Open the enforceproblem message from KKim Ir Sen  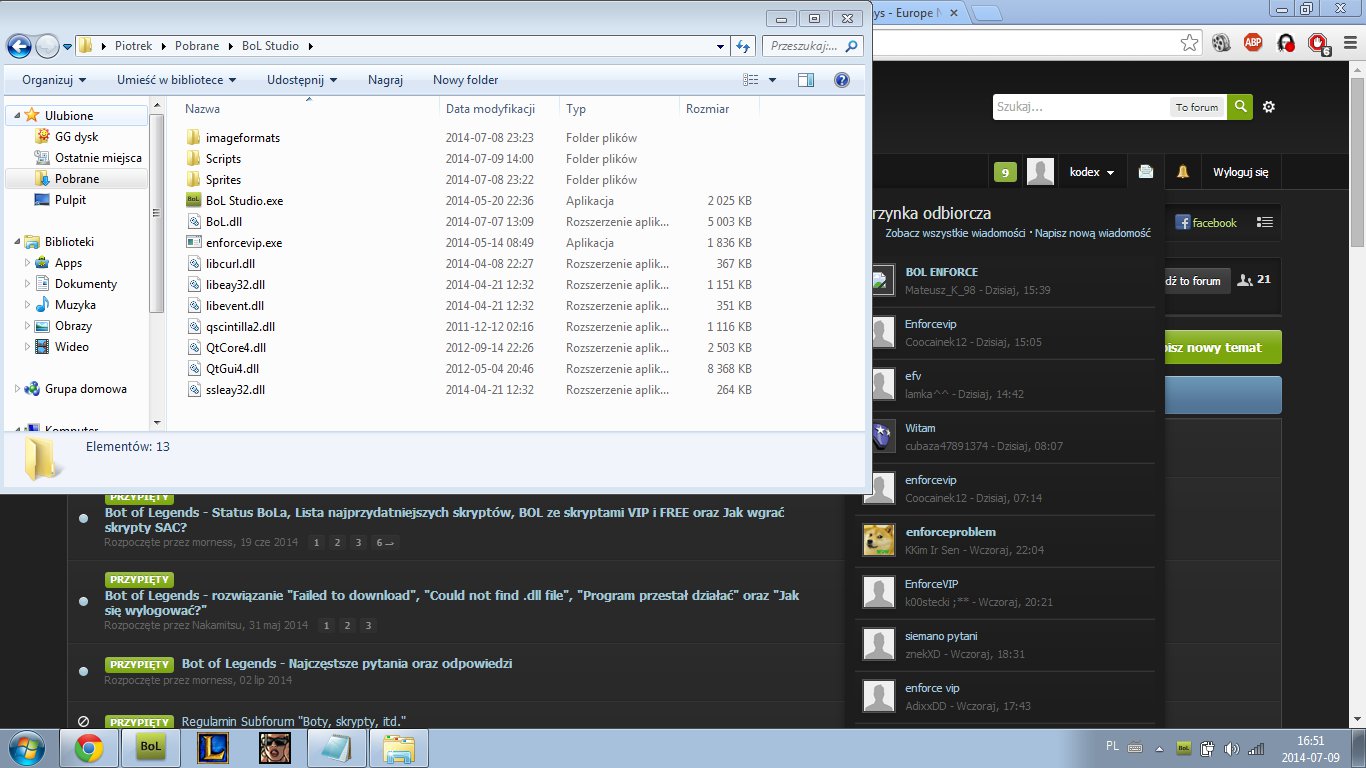click(950, 532)
